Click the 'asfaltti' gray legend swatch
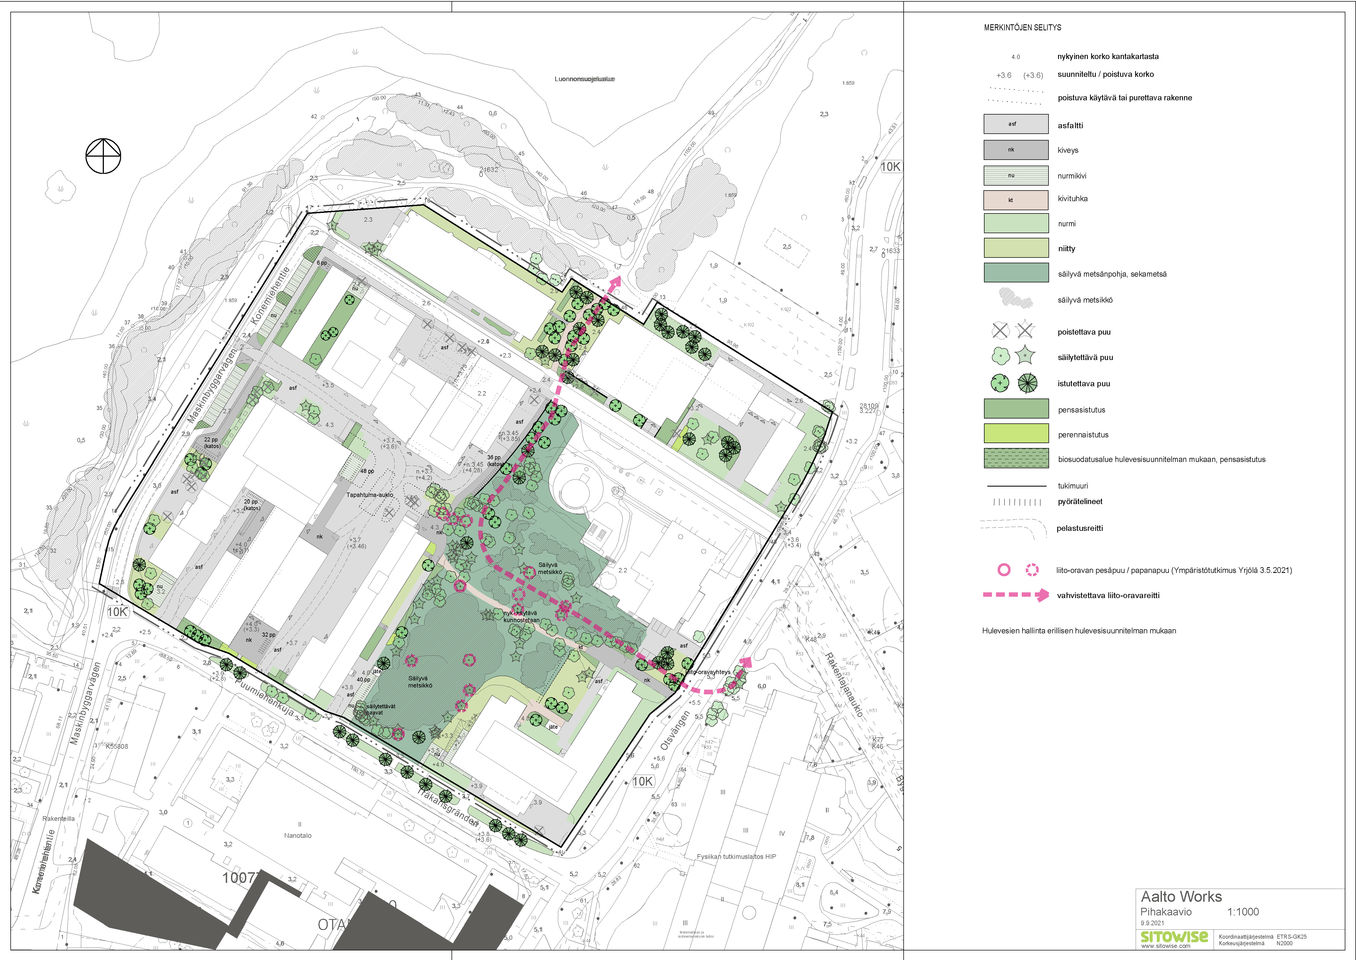 coord(1015,125)
